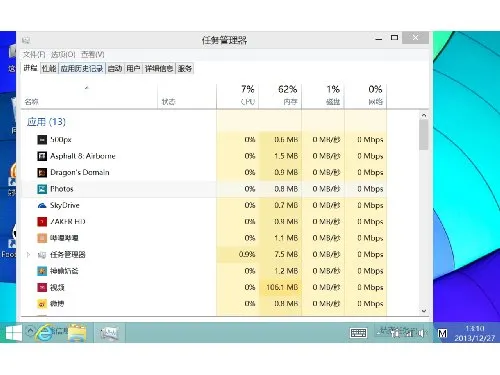Click the touch keyboard tray icon
Screen dimensions: 500x375
tap(358, 333)
